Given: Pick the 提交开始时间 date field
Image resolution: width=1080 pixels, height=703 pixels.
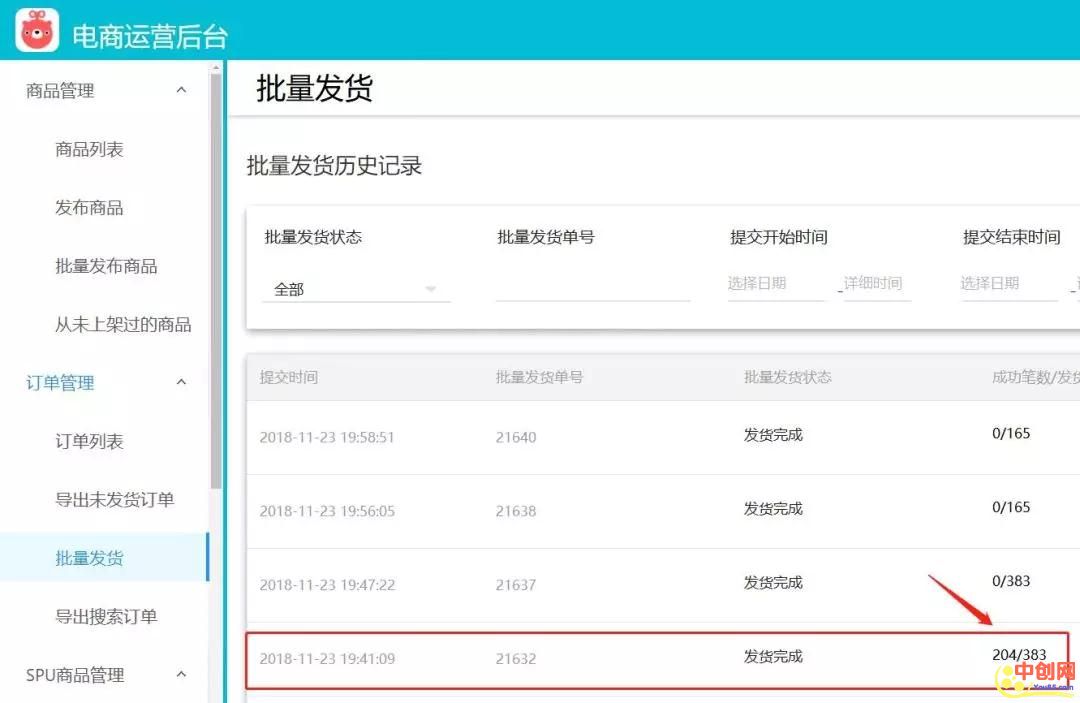Looking at the screenshot, I should coord(776,284).
